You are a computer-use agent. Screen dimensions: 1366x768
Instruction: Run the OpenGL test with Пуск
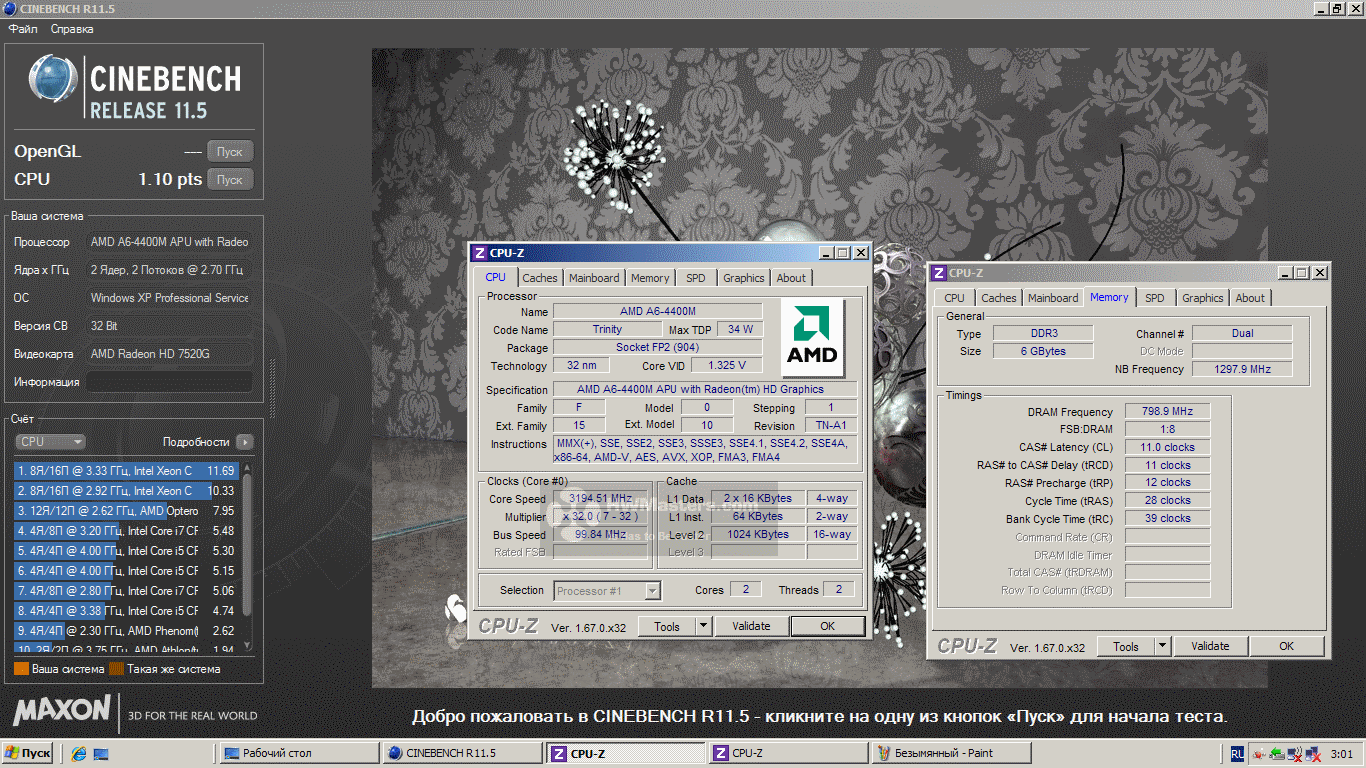pos(230,152)
